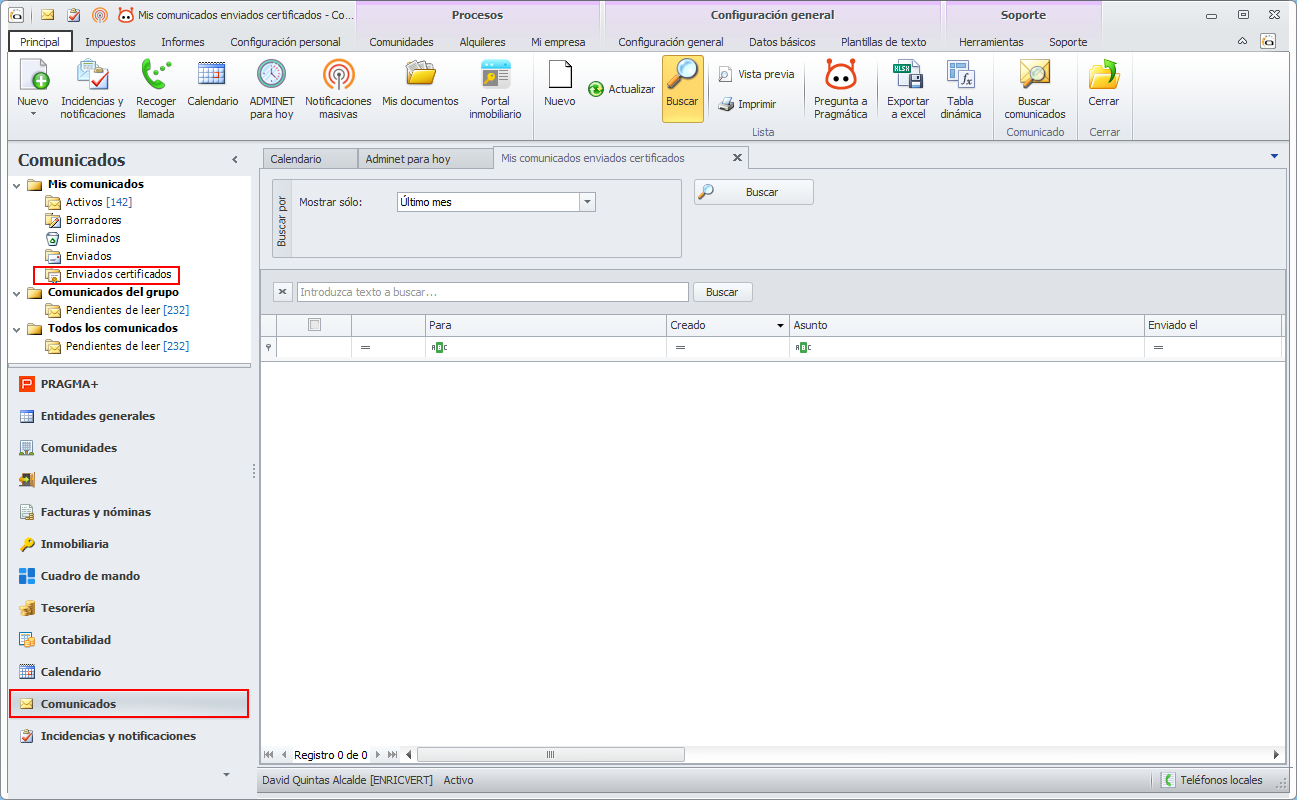Image resolution: width=1297 pixels, height=800 pixels.
Task: Click the Actualizar refresh button
Action: coord(621,89)
